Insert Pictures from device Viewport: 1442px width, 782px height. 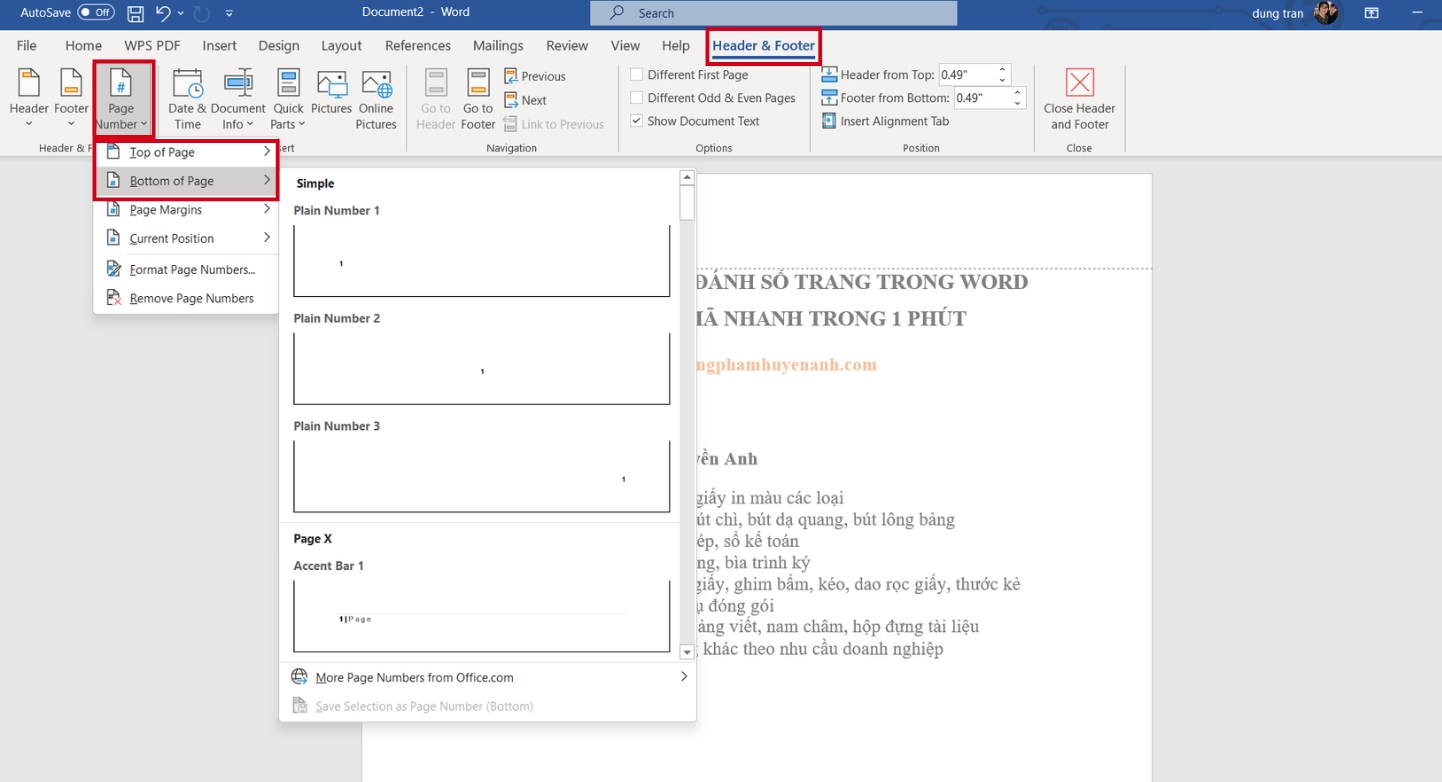(331, 93)
